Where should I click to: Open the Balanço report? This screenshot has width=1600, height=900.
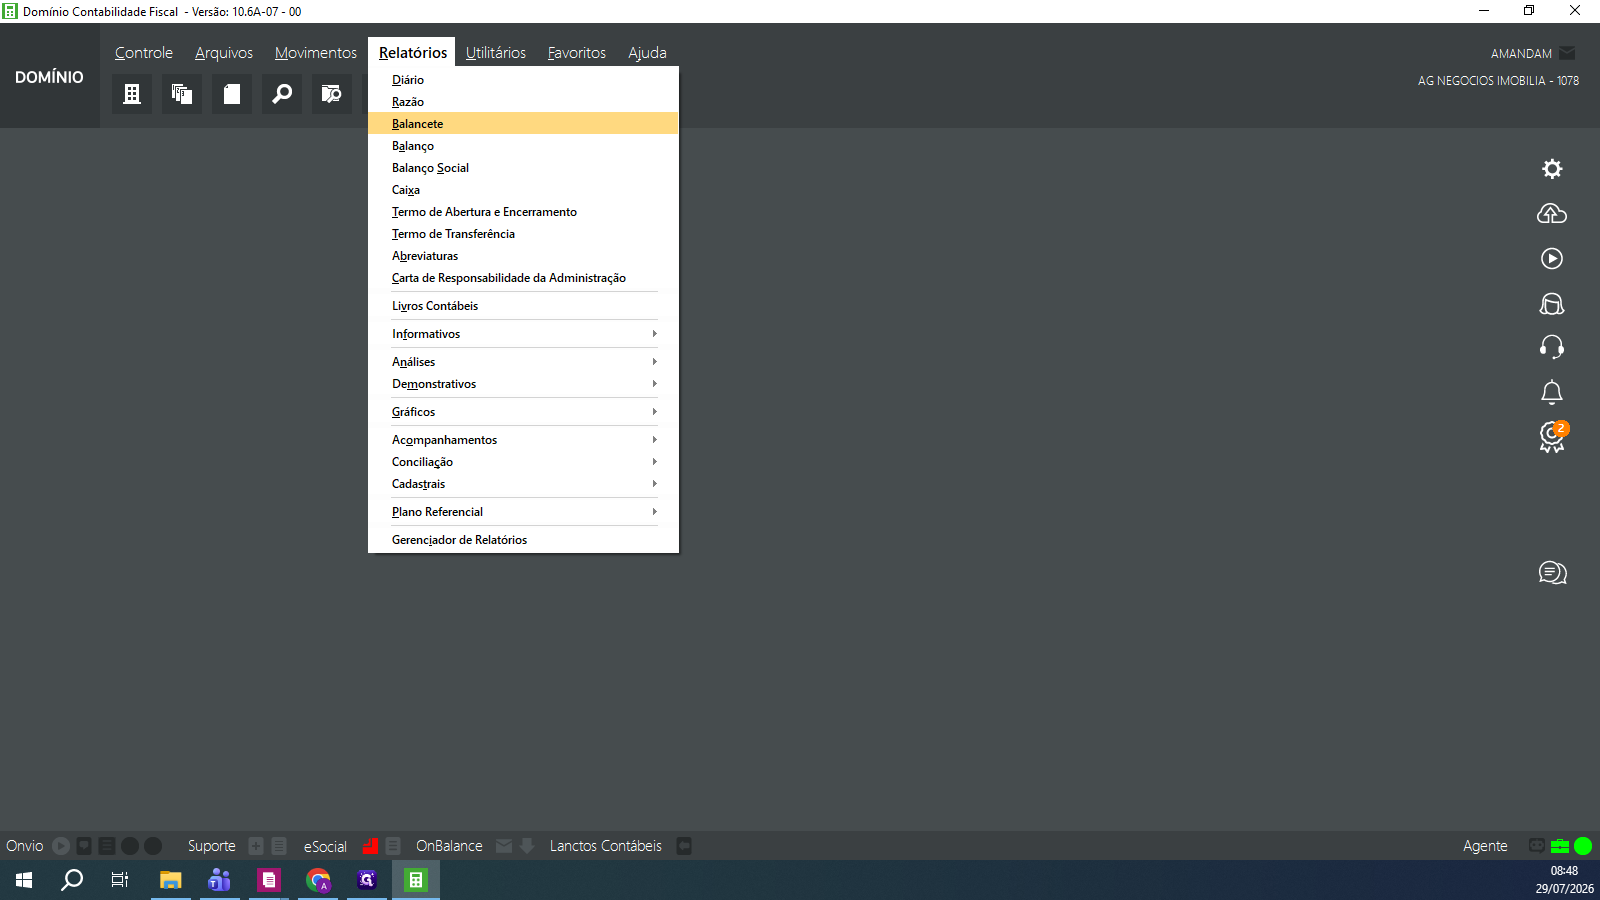coord(523,146)
